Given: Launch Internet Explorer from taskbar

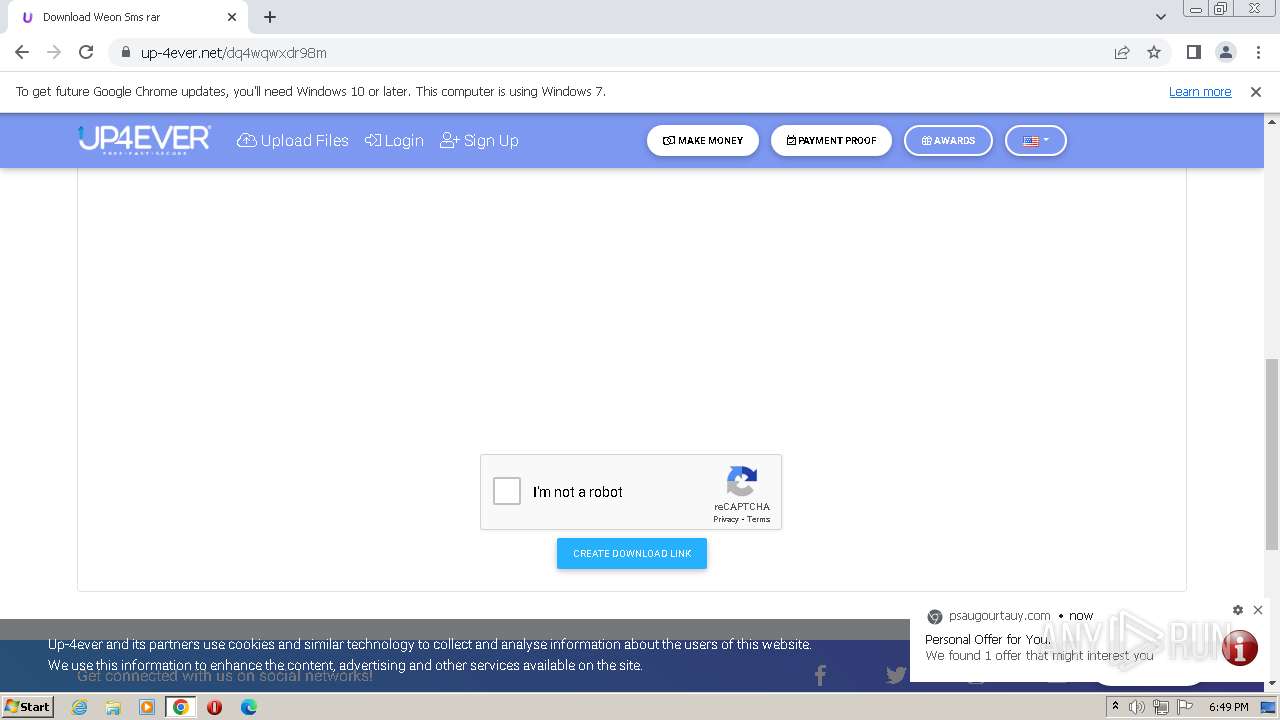Looking at the screenshot, I should [79, 707].
